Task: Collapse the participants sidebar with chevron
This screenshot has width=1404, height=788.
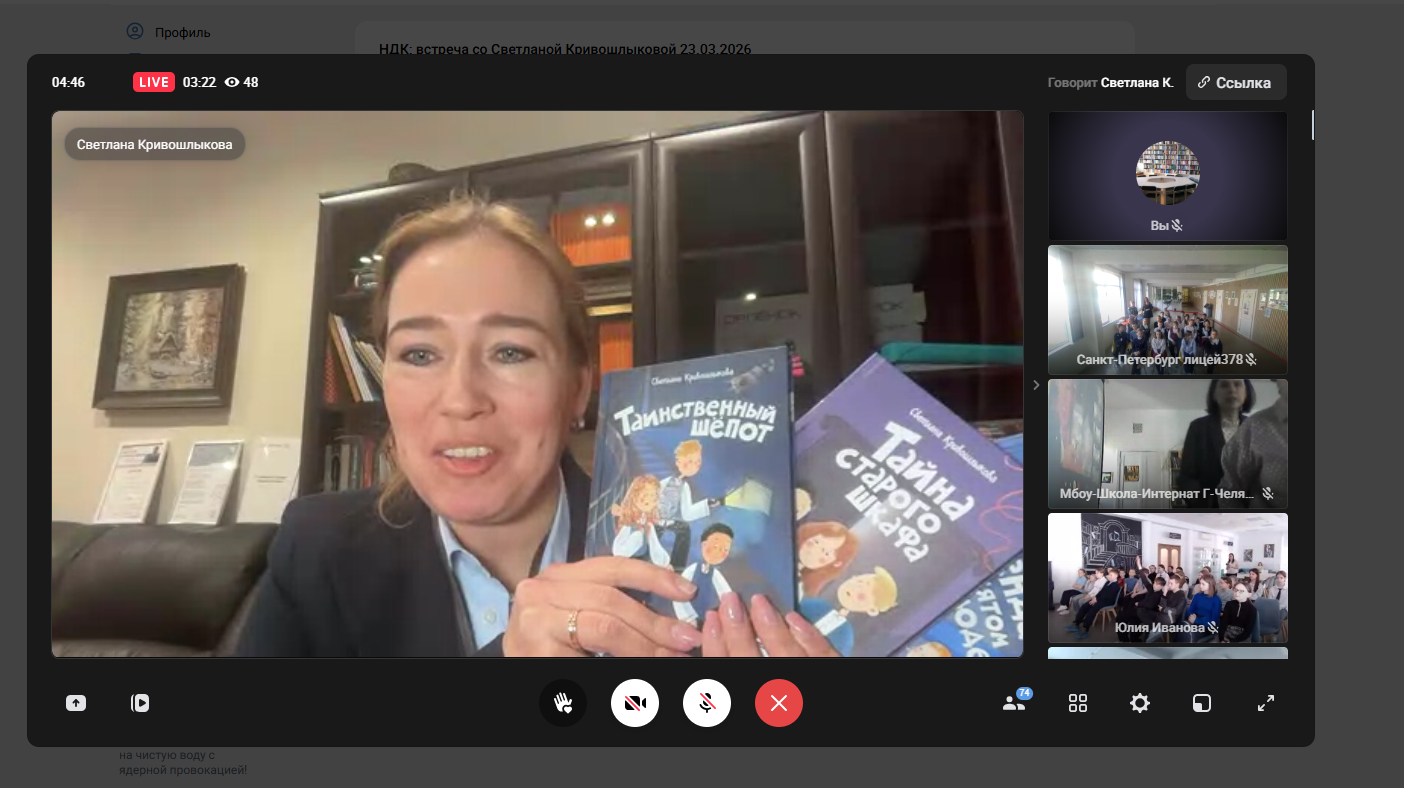Action: 1036,385
